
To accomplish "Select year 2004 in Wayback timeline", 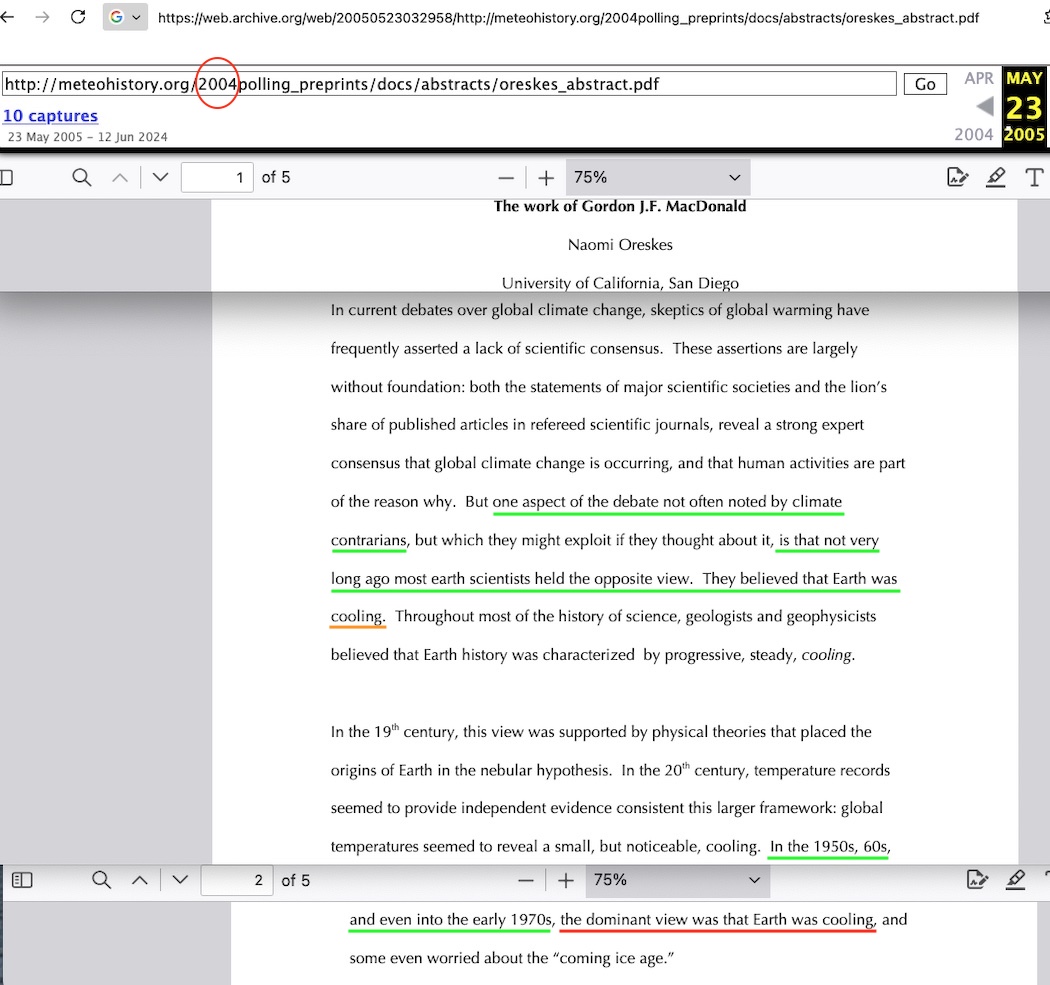I will coord(973,134).
